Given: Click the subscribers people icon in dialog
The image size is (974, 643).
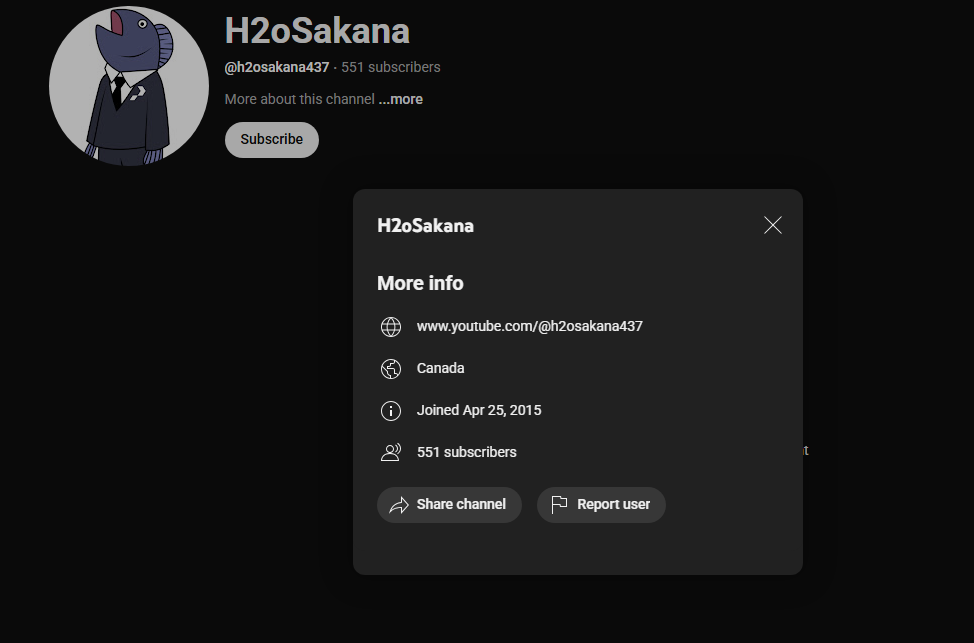Looking at the screenshot, I should click(x=391, y=453).
